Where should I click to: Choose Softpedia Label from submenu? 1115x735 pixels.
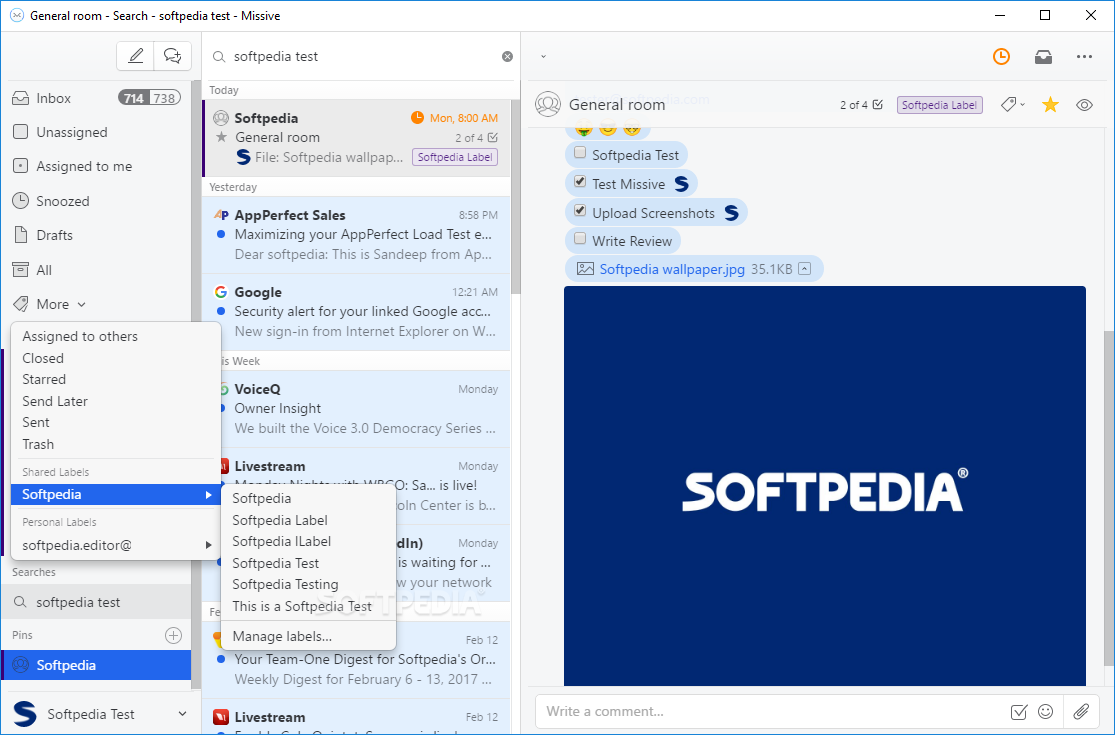pos(309,520)
